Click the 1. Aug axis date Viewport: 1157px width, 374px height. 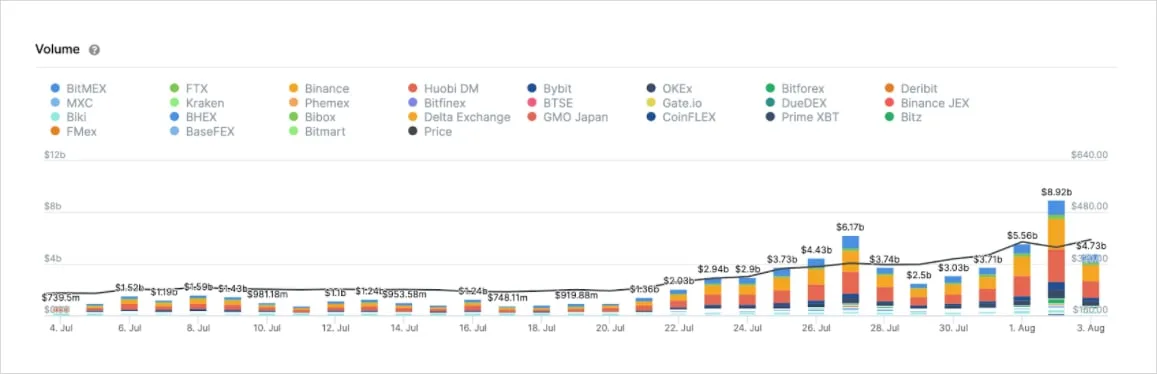coord(1022,329)
